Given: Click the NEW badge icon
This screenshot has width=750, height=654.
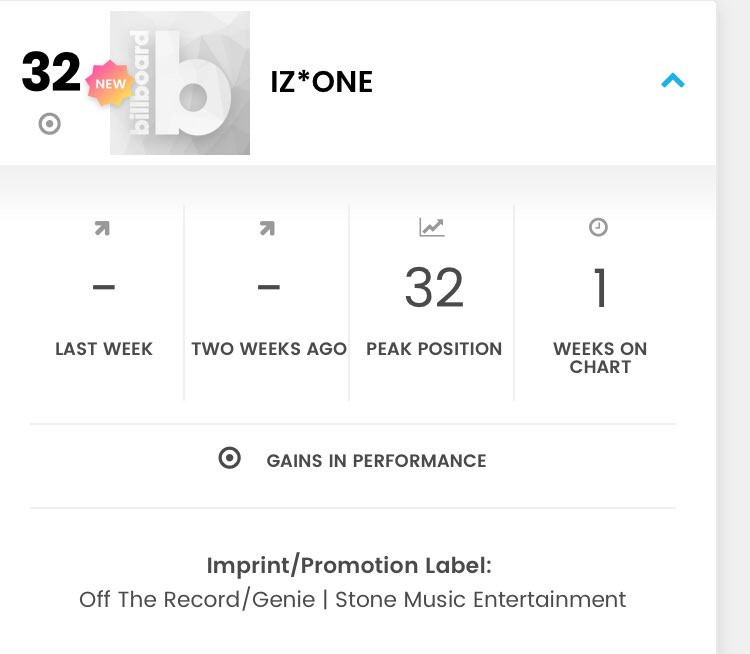Looking at the screenshot, I should (110, 83).
